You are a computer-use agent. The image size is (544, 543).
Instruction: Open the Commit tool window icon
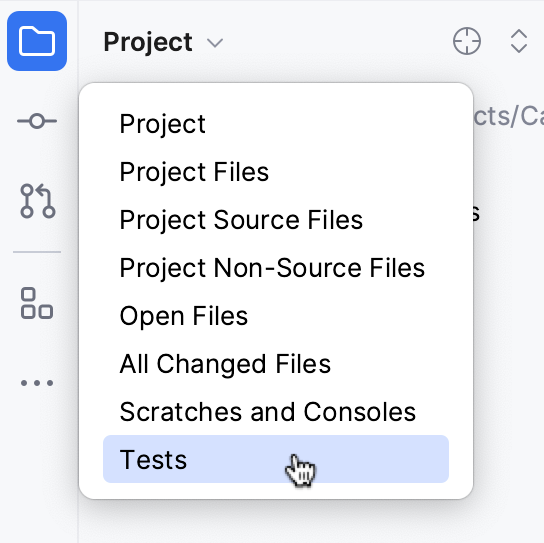pyautogui.click(x=37, y=121)
